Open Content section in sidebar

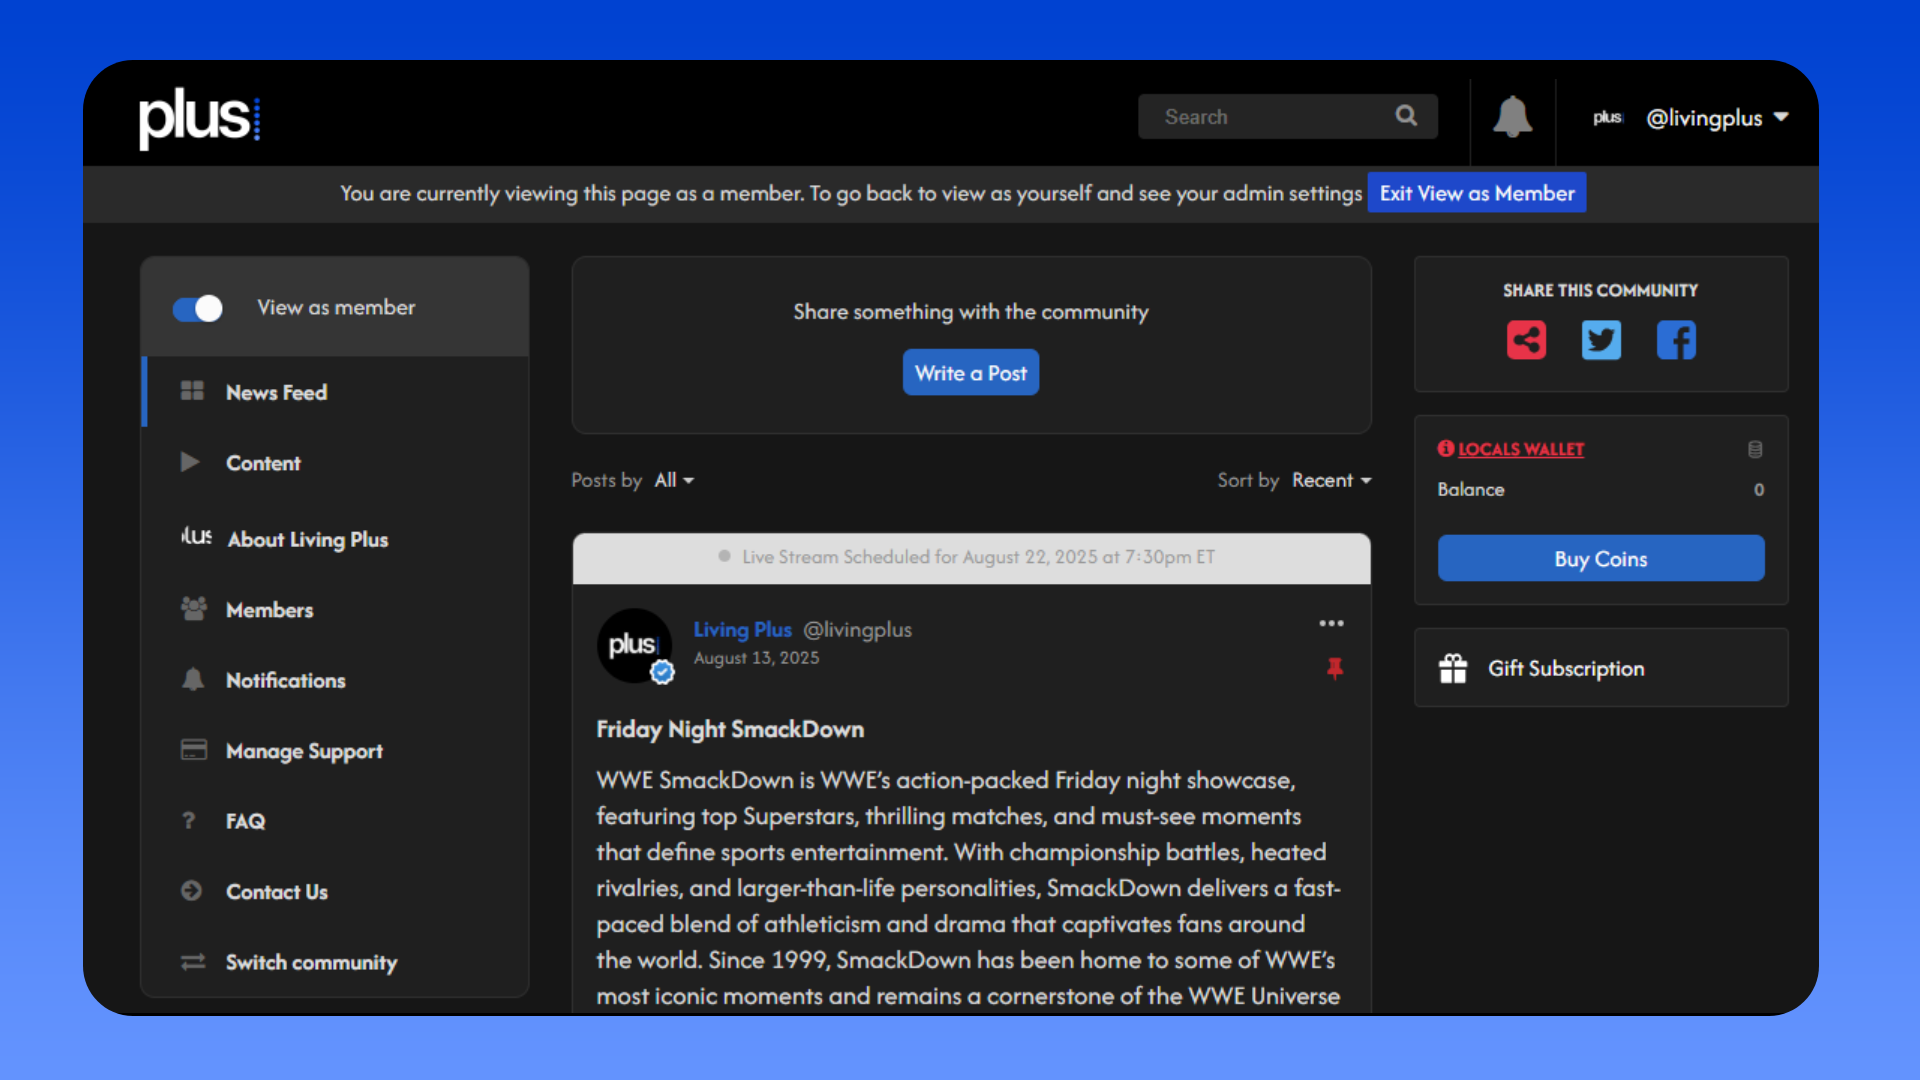(x=335, y=463)
